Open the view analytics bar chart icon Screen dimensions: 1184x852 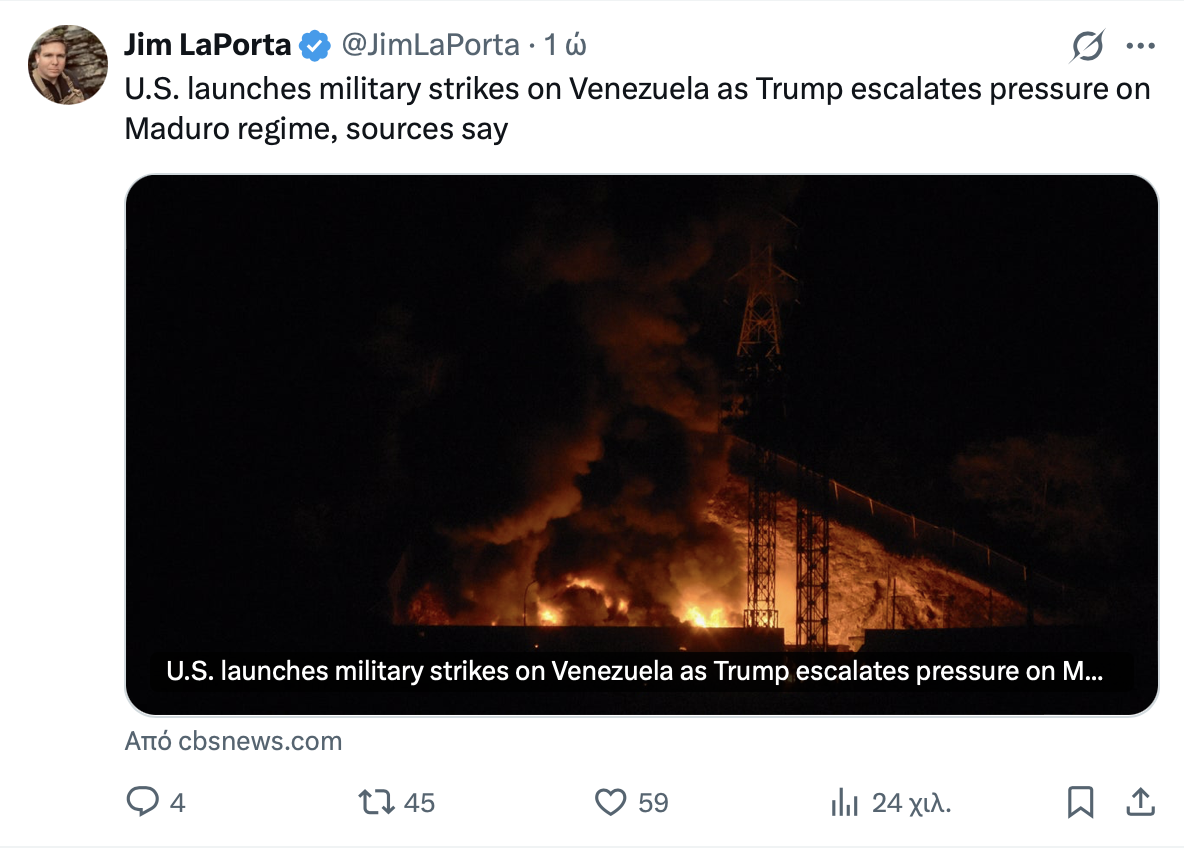[845, 802]
